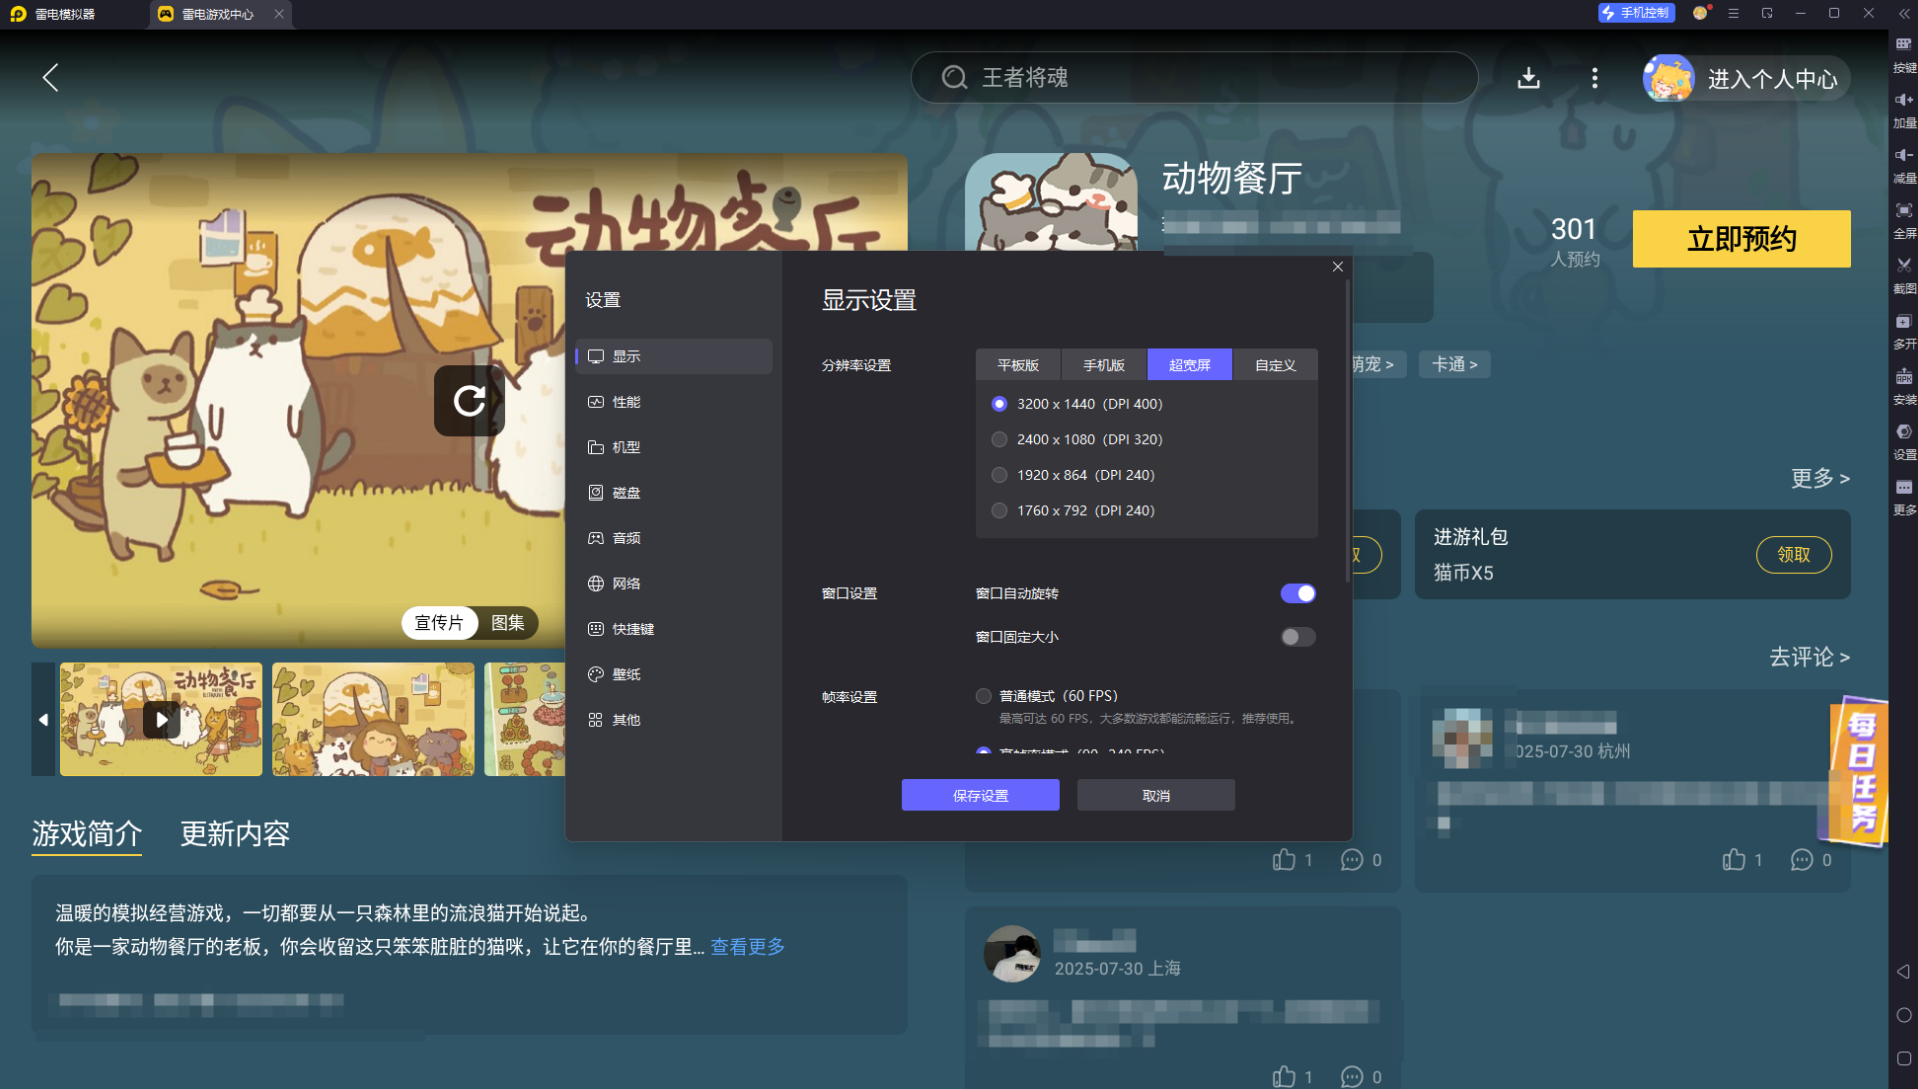Select the 超宽屏 resolution tab

1190,365
